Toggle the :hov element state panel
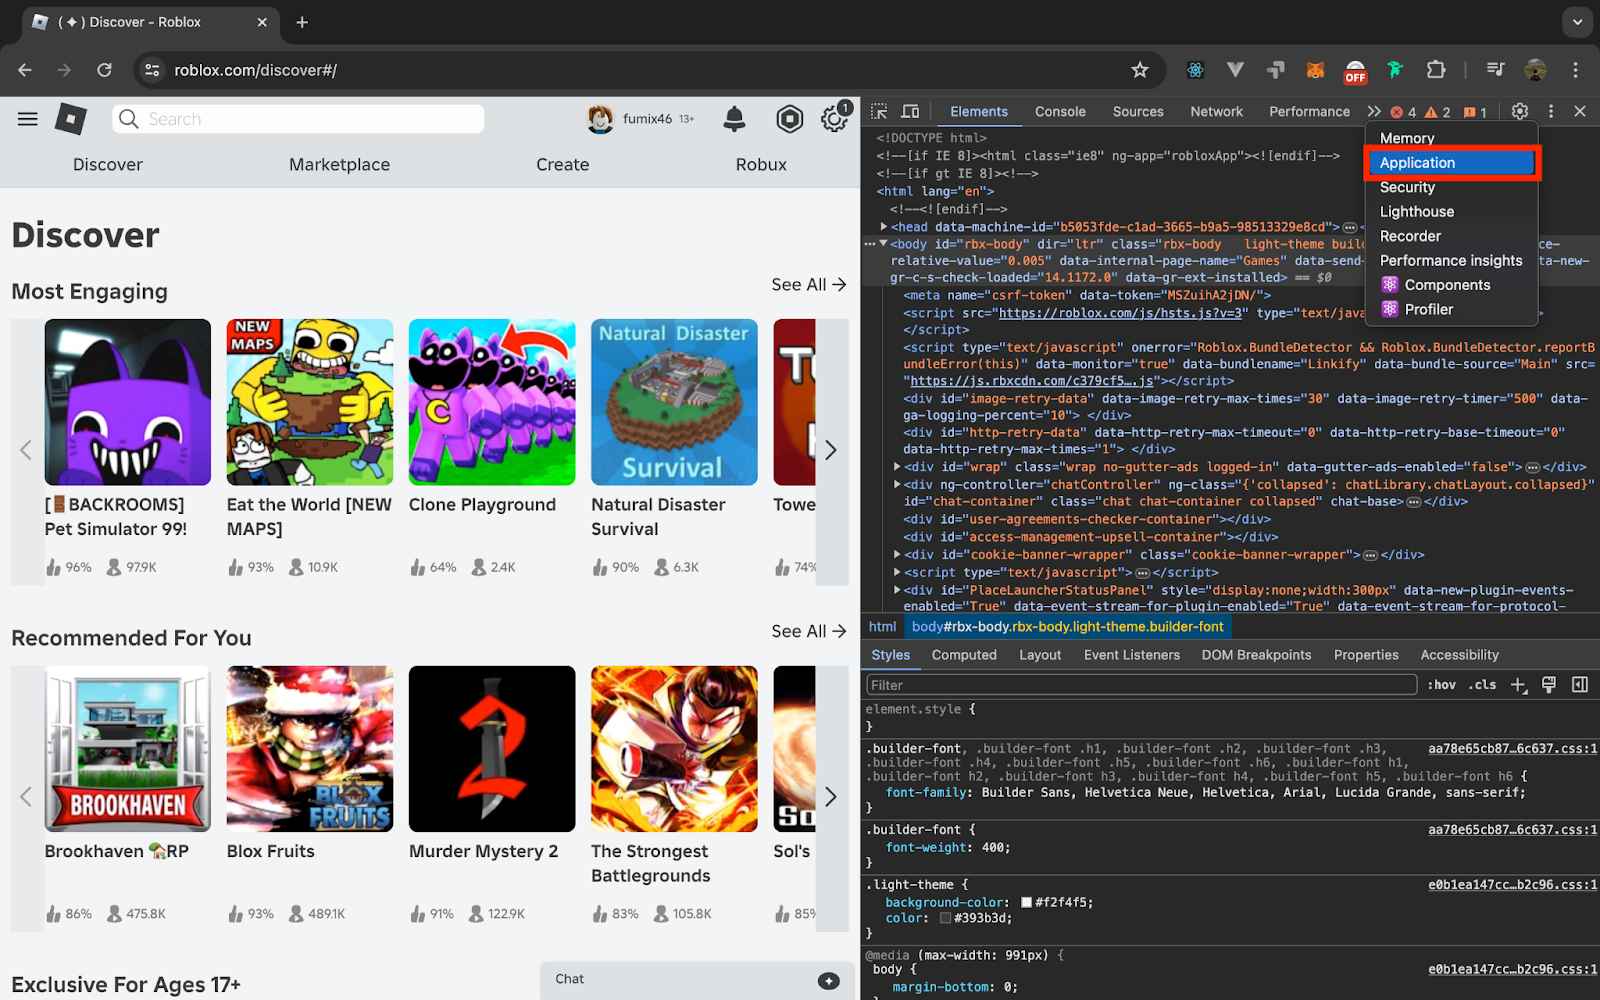This screenshot has width=1600, height=1000. [x=1441, y=685]
